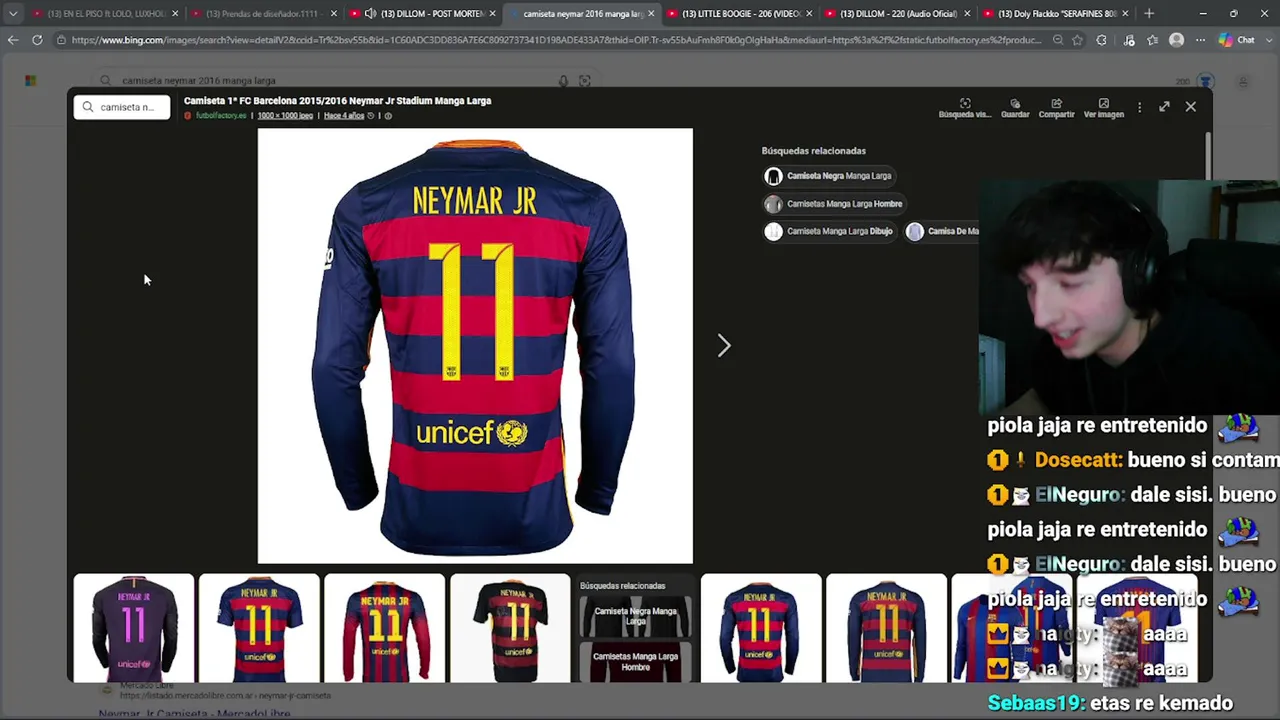Open the Búsqueda visual tool

(x=964, y=108)
